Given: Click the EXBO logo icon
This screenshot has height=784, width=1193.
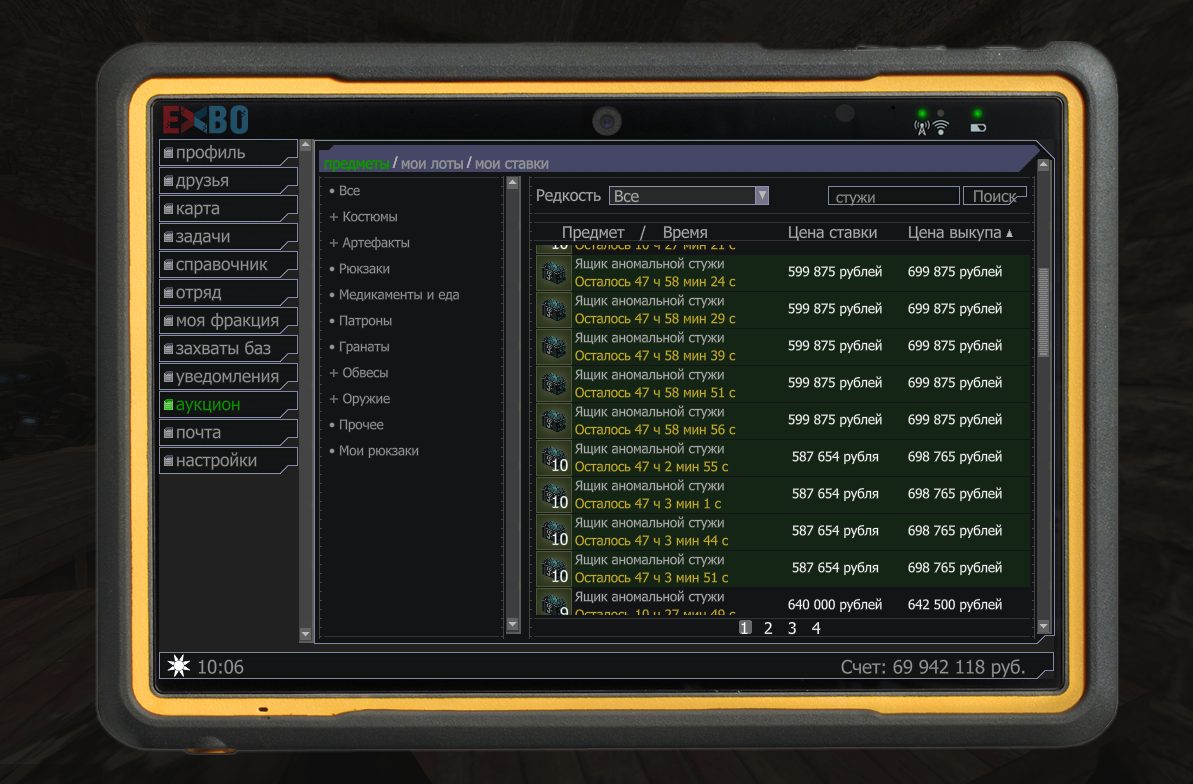Looking at the screenshot, I should coord(205,120).
